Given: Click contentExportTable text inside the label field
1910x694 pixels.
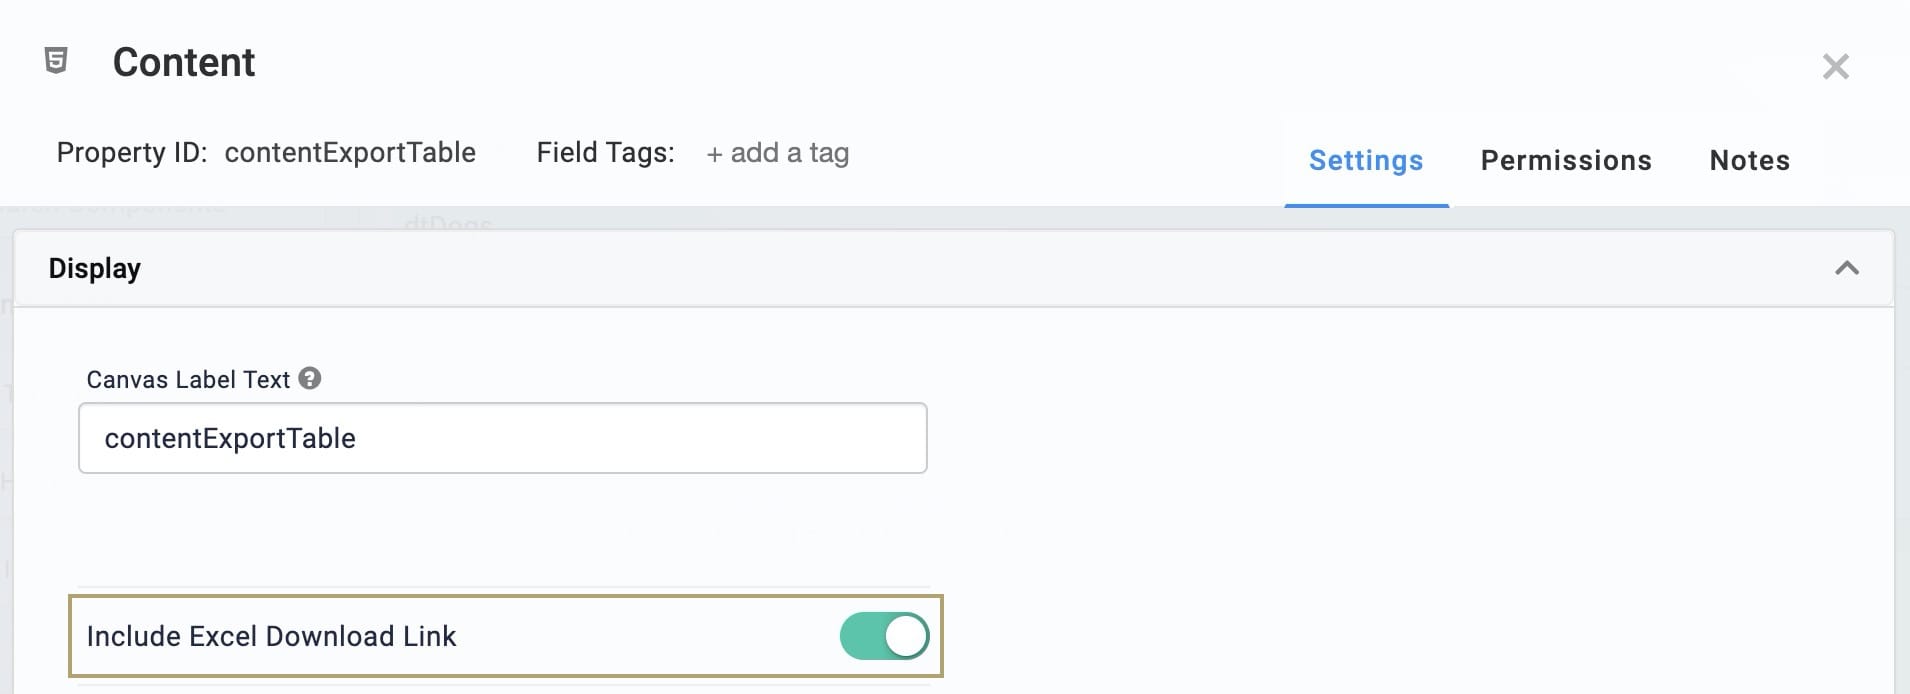Looking at the screenshot, I should click(x=230, y=438).
